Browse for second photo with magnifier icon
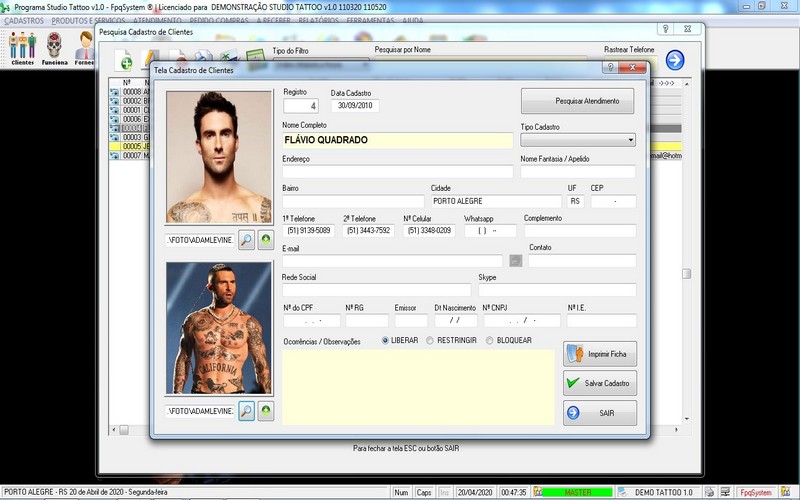This screenshot has height=500, width=800. [x=246, y=411]
